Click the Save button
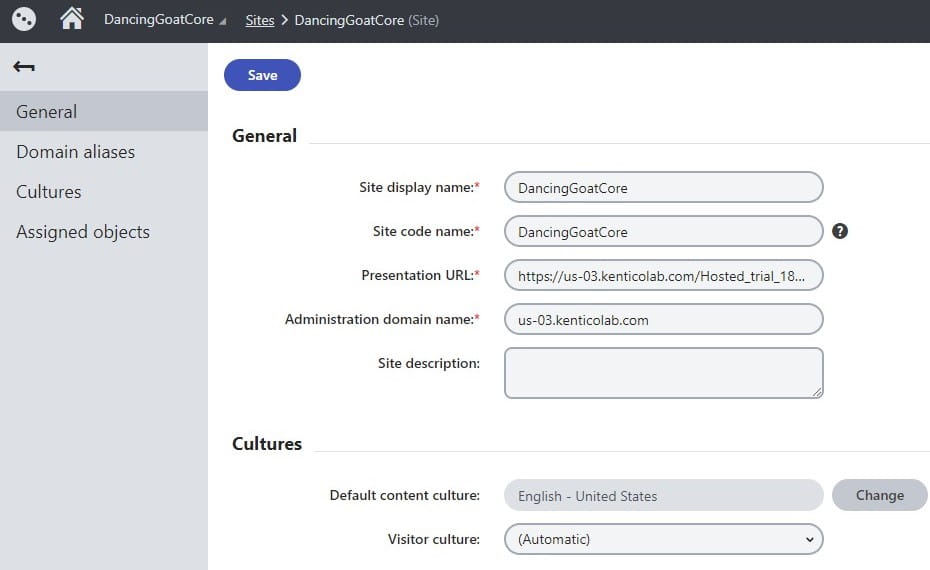Image resolution: width=930 pixels, height=570 pixels. point(262,75)
